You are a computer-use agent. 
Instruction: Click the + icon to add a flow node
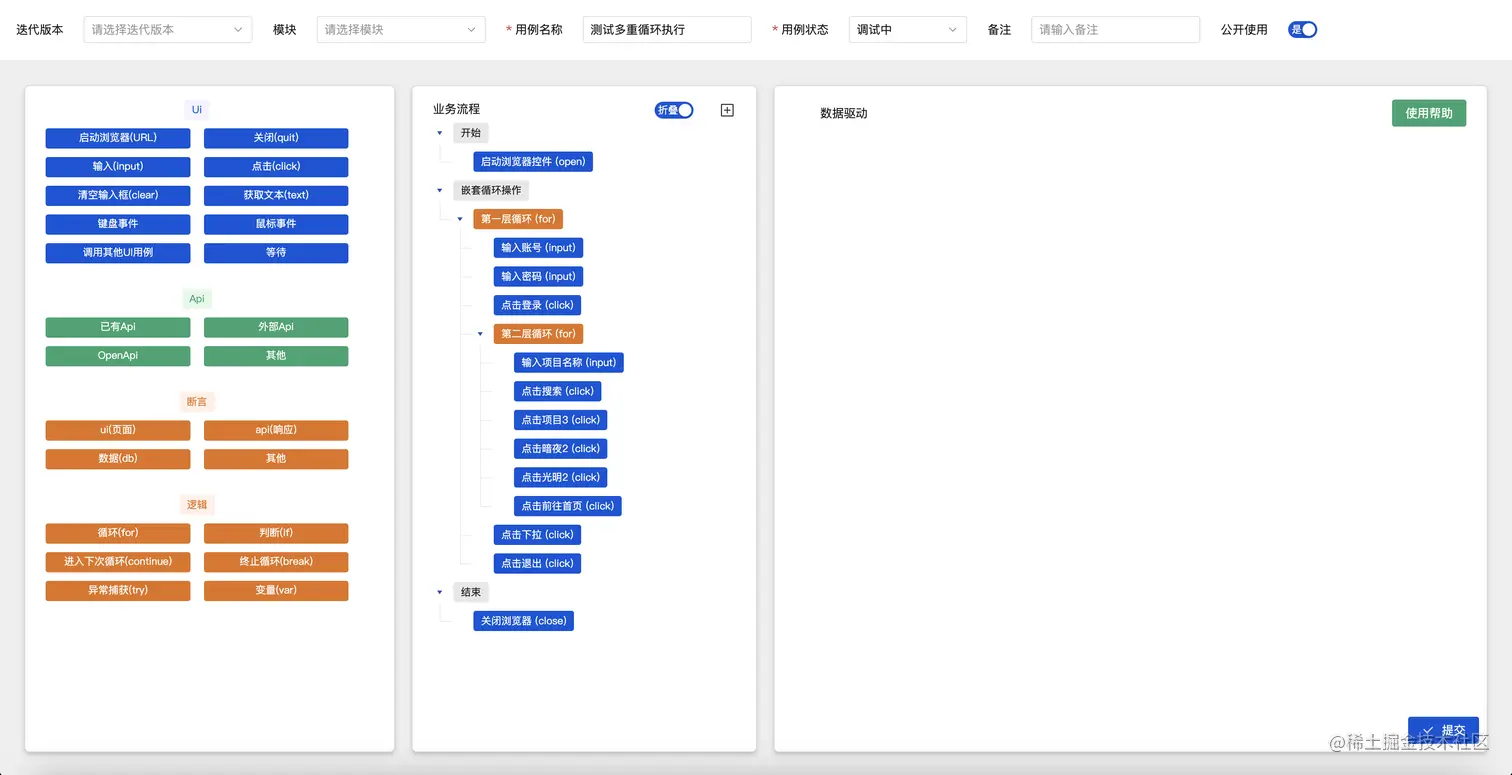pyautogui.click(x=727, y=110)
